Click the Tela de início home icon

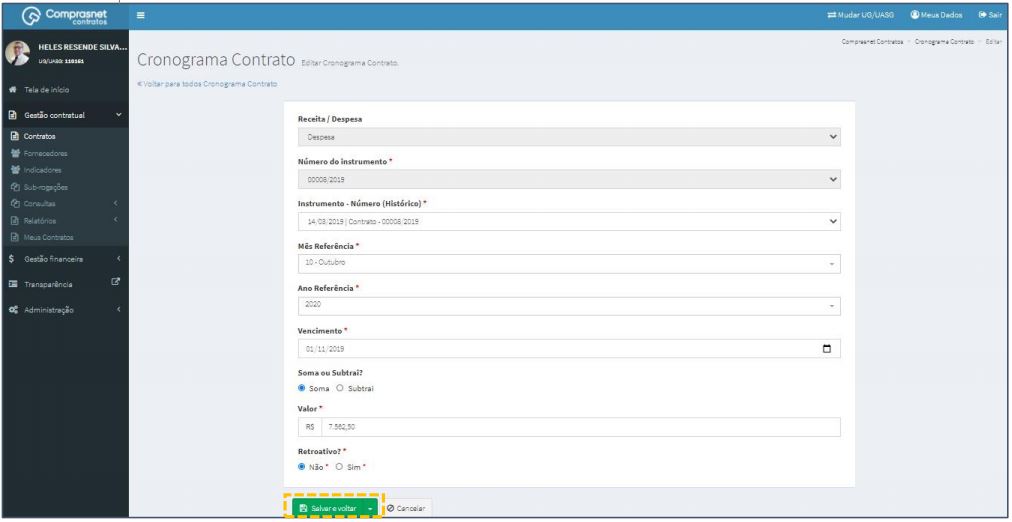pos(12,90)
